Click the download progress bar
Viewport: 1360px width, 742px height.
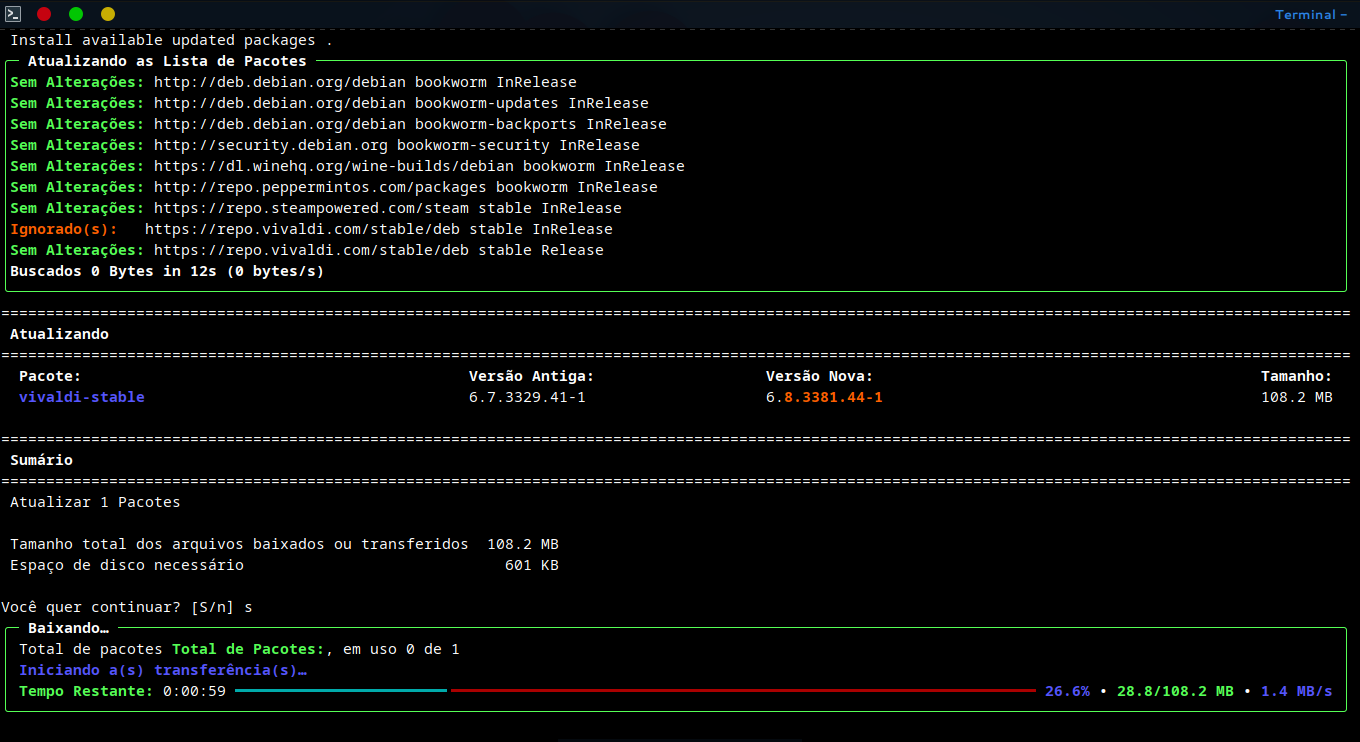point(635,691)
